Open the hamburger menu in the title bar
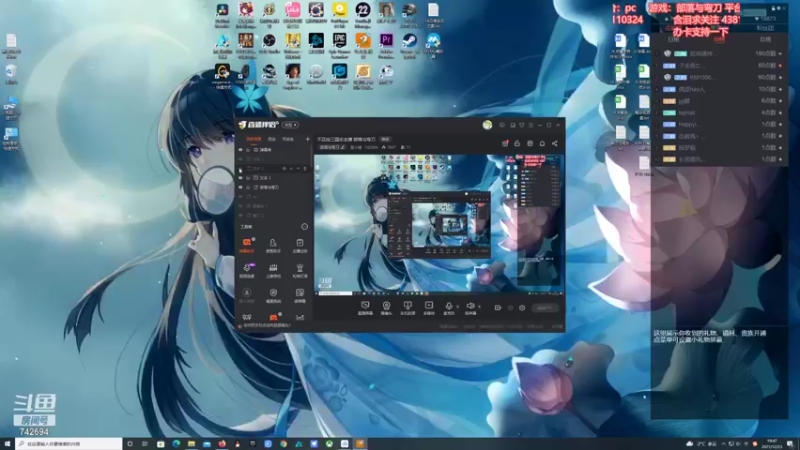800x450 pixels. point(531,125)
